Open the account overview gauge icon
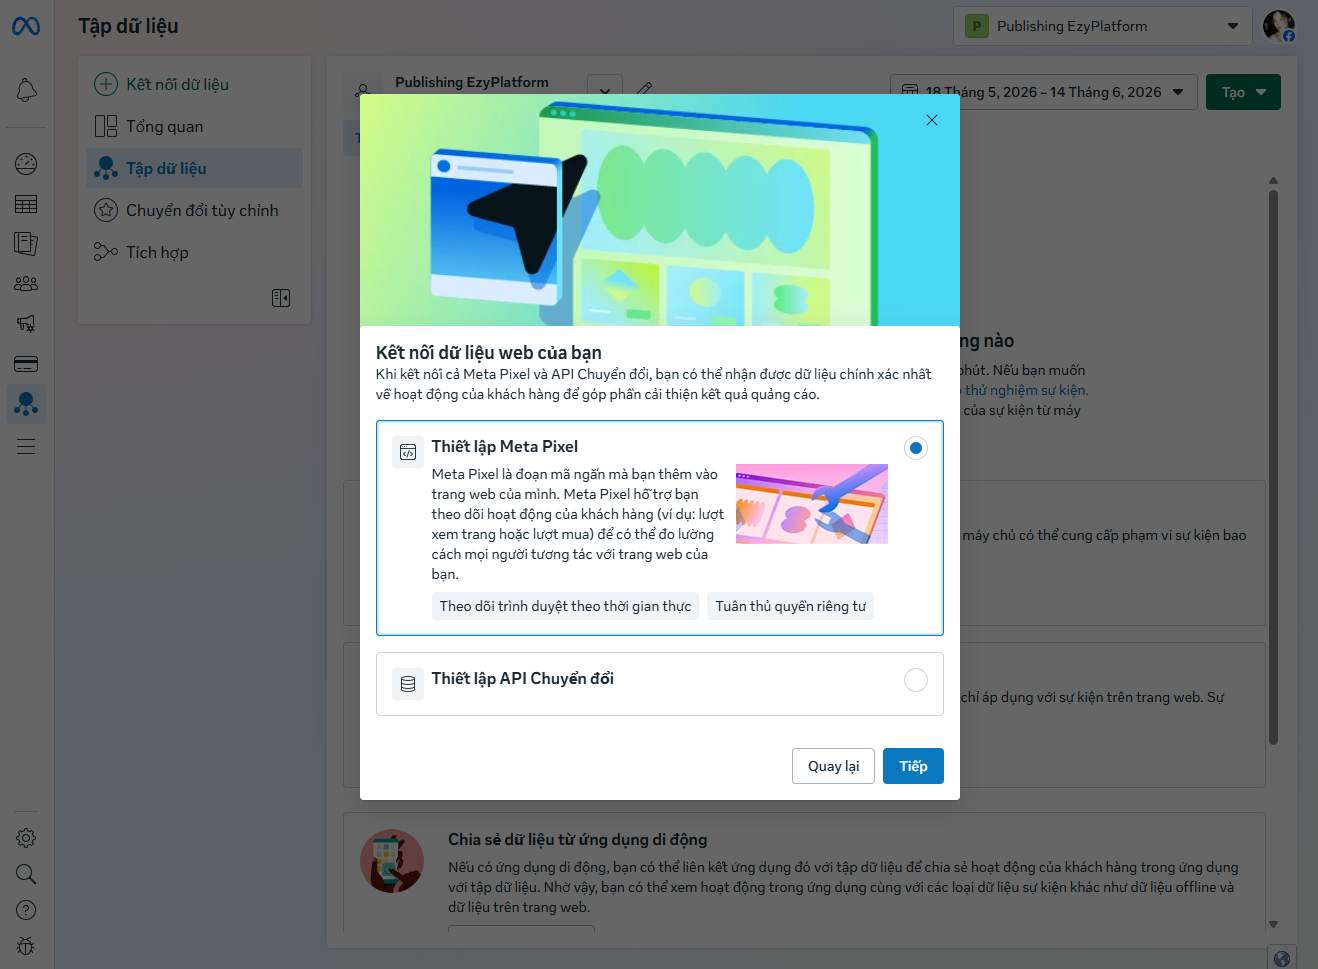This screenshot has width=1318, height=969. (26, 164)
